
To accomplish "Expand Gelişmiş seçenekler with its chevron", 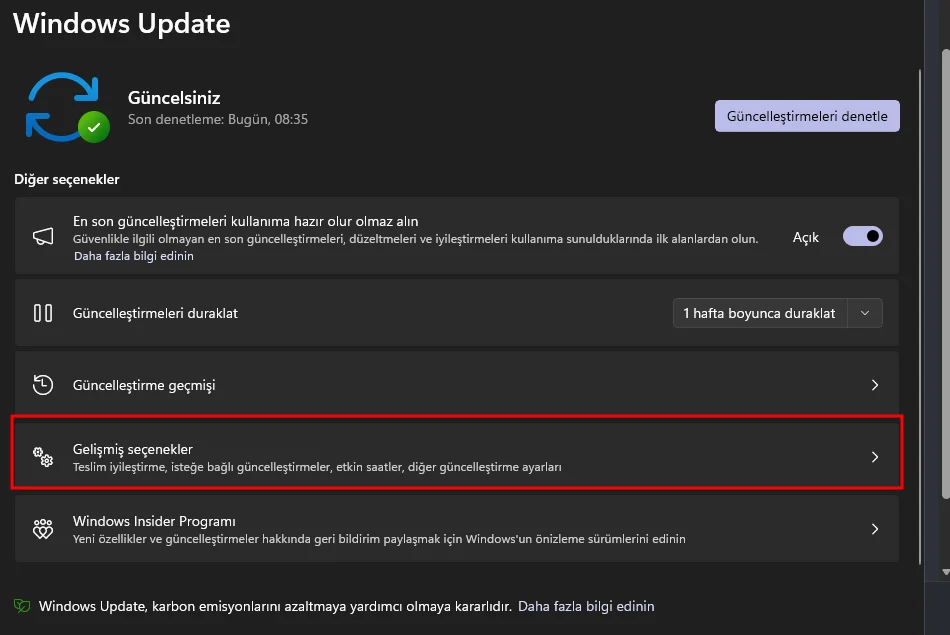I will point(874,457).
